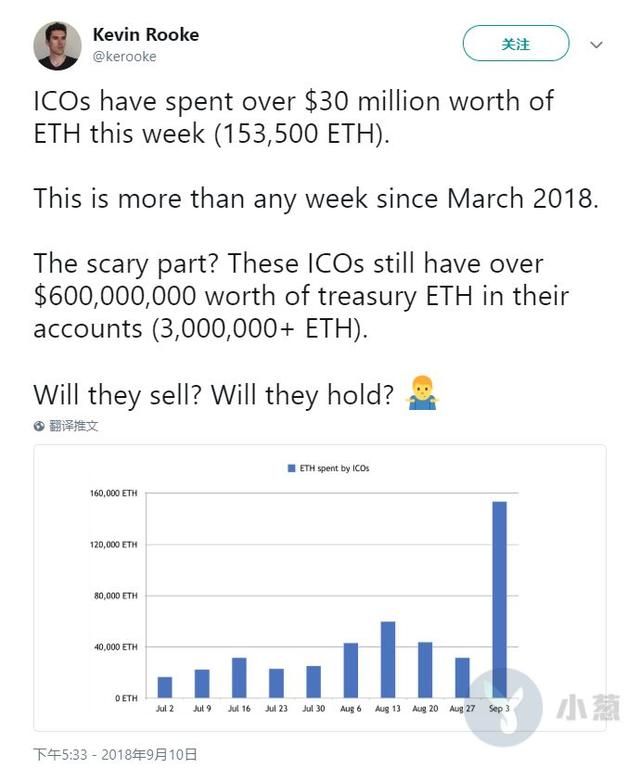Click the Jul 30 bar in chart
This screenshot has width=640, height=768.
(313, 682)
